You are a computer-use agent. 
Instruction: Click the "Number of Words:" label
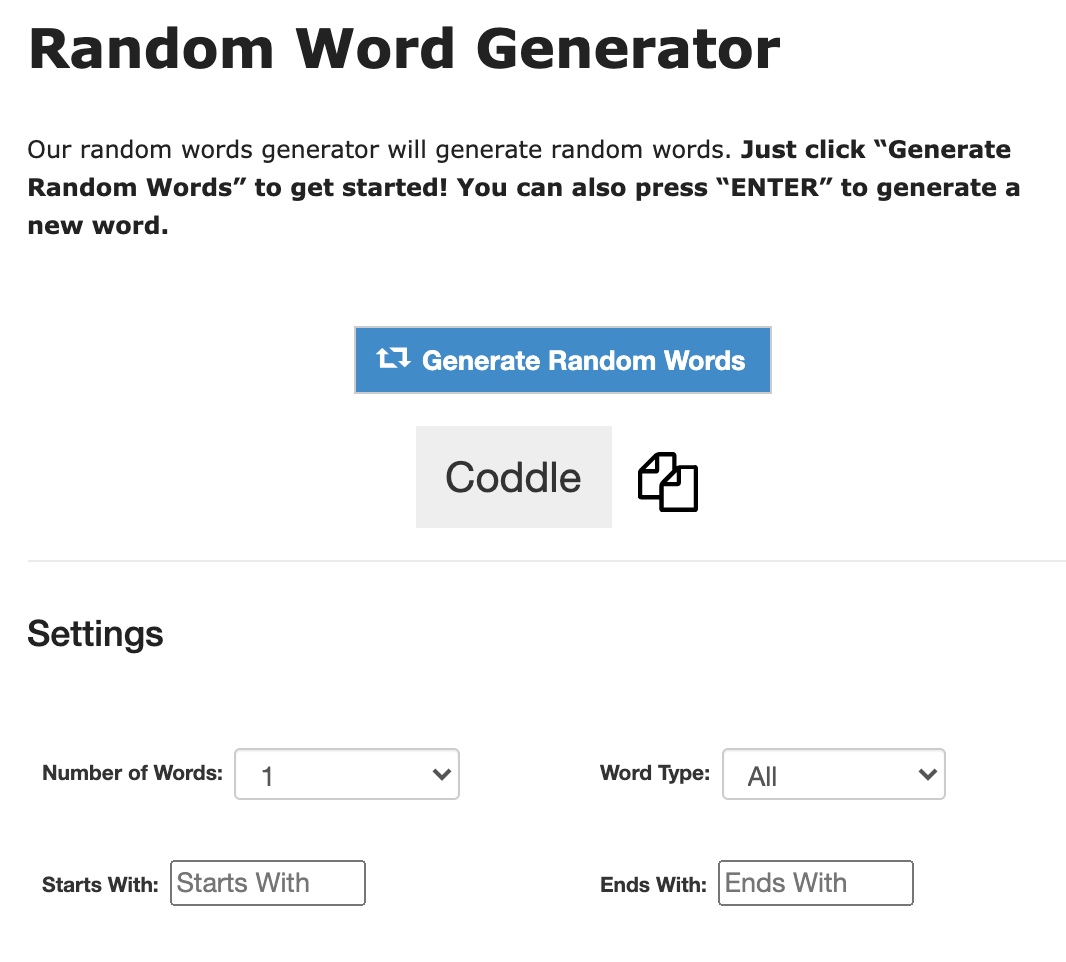pos(132,773)
